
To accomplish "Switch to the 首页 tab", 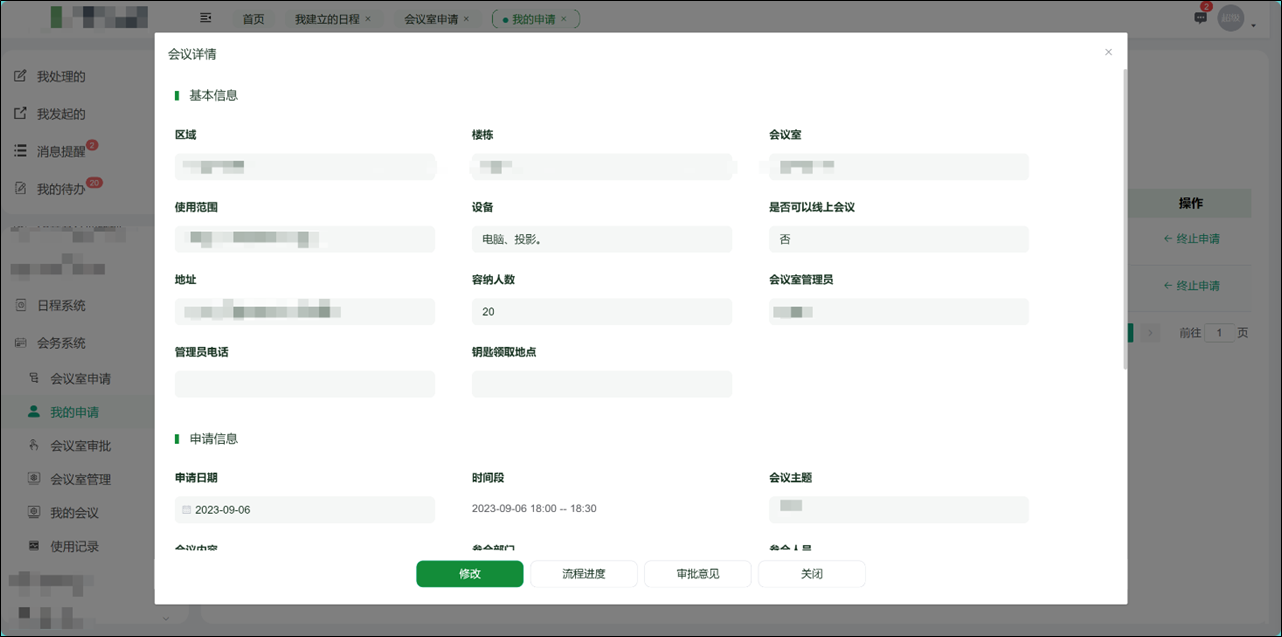I will point(253,17).
